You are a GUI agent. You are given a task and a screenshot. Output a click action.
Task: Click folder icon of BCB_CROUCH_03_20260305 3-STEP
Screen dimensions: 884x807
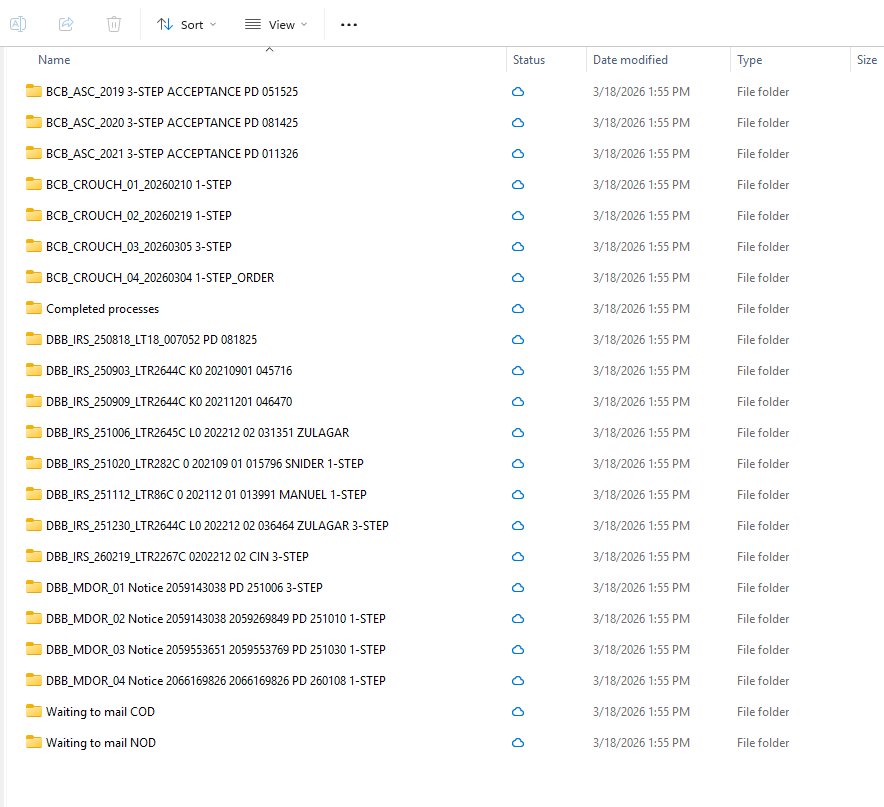[x=34, y=246]
